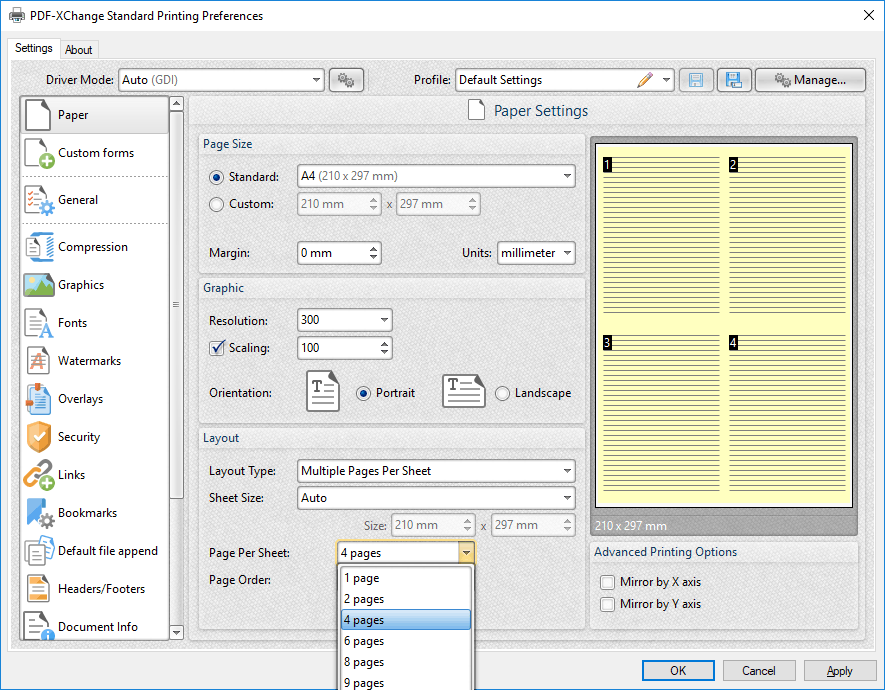
Task: Switch to the Settings tab
Action: pos(34,49)
